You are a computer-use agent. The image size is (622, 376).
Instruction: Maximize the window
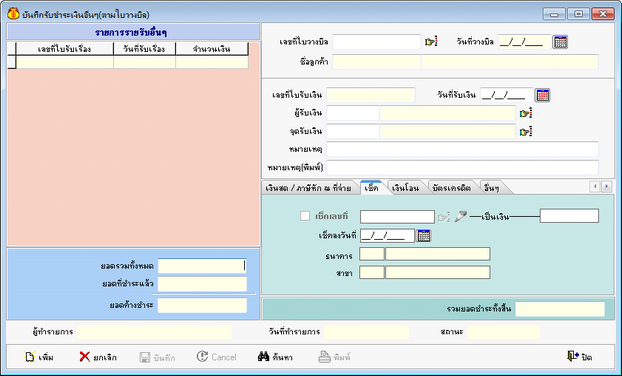578,14
